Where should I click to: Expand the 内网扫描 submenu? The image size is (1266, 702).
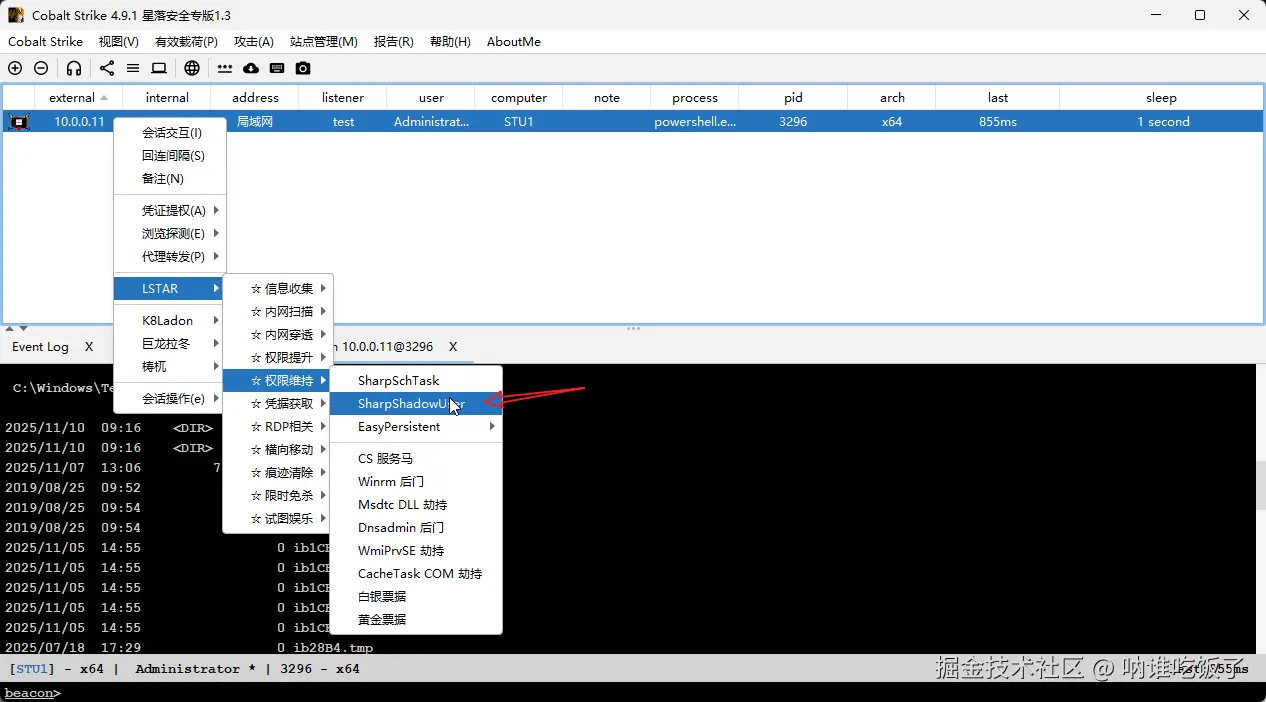click(x=278, y=312)
